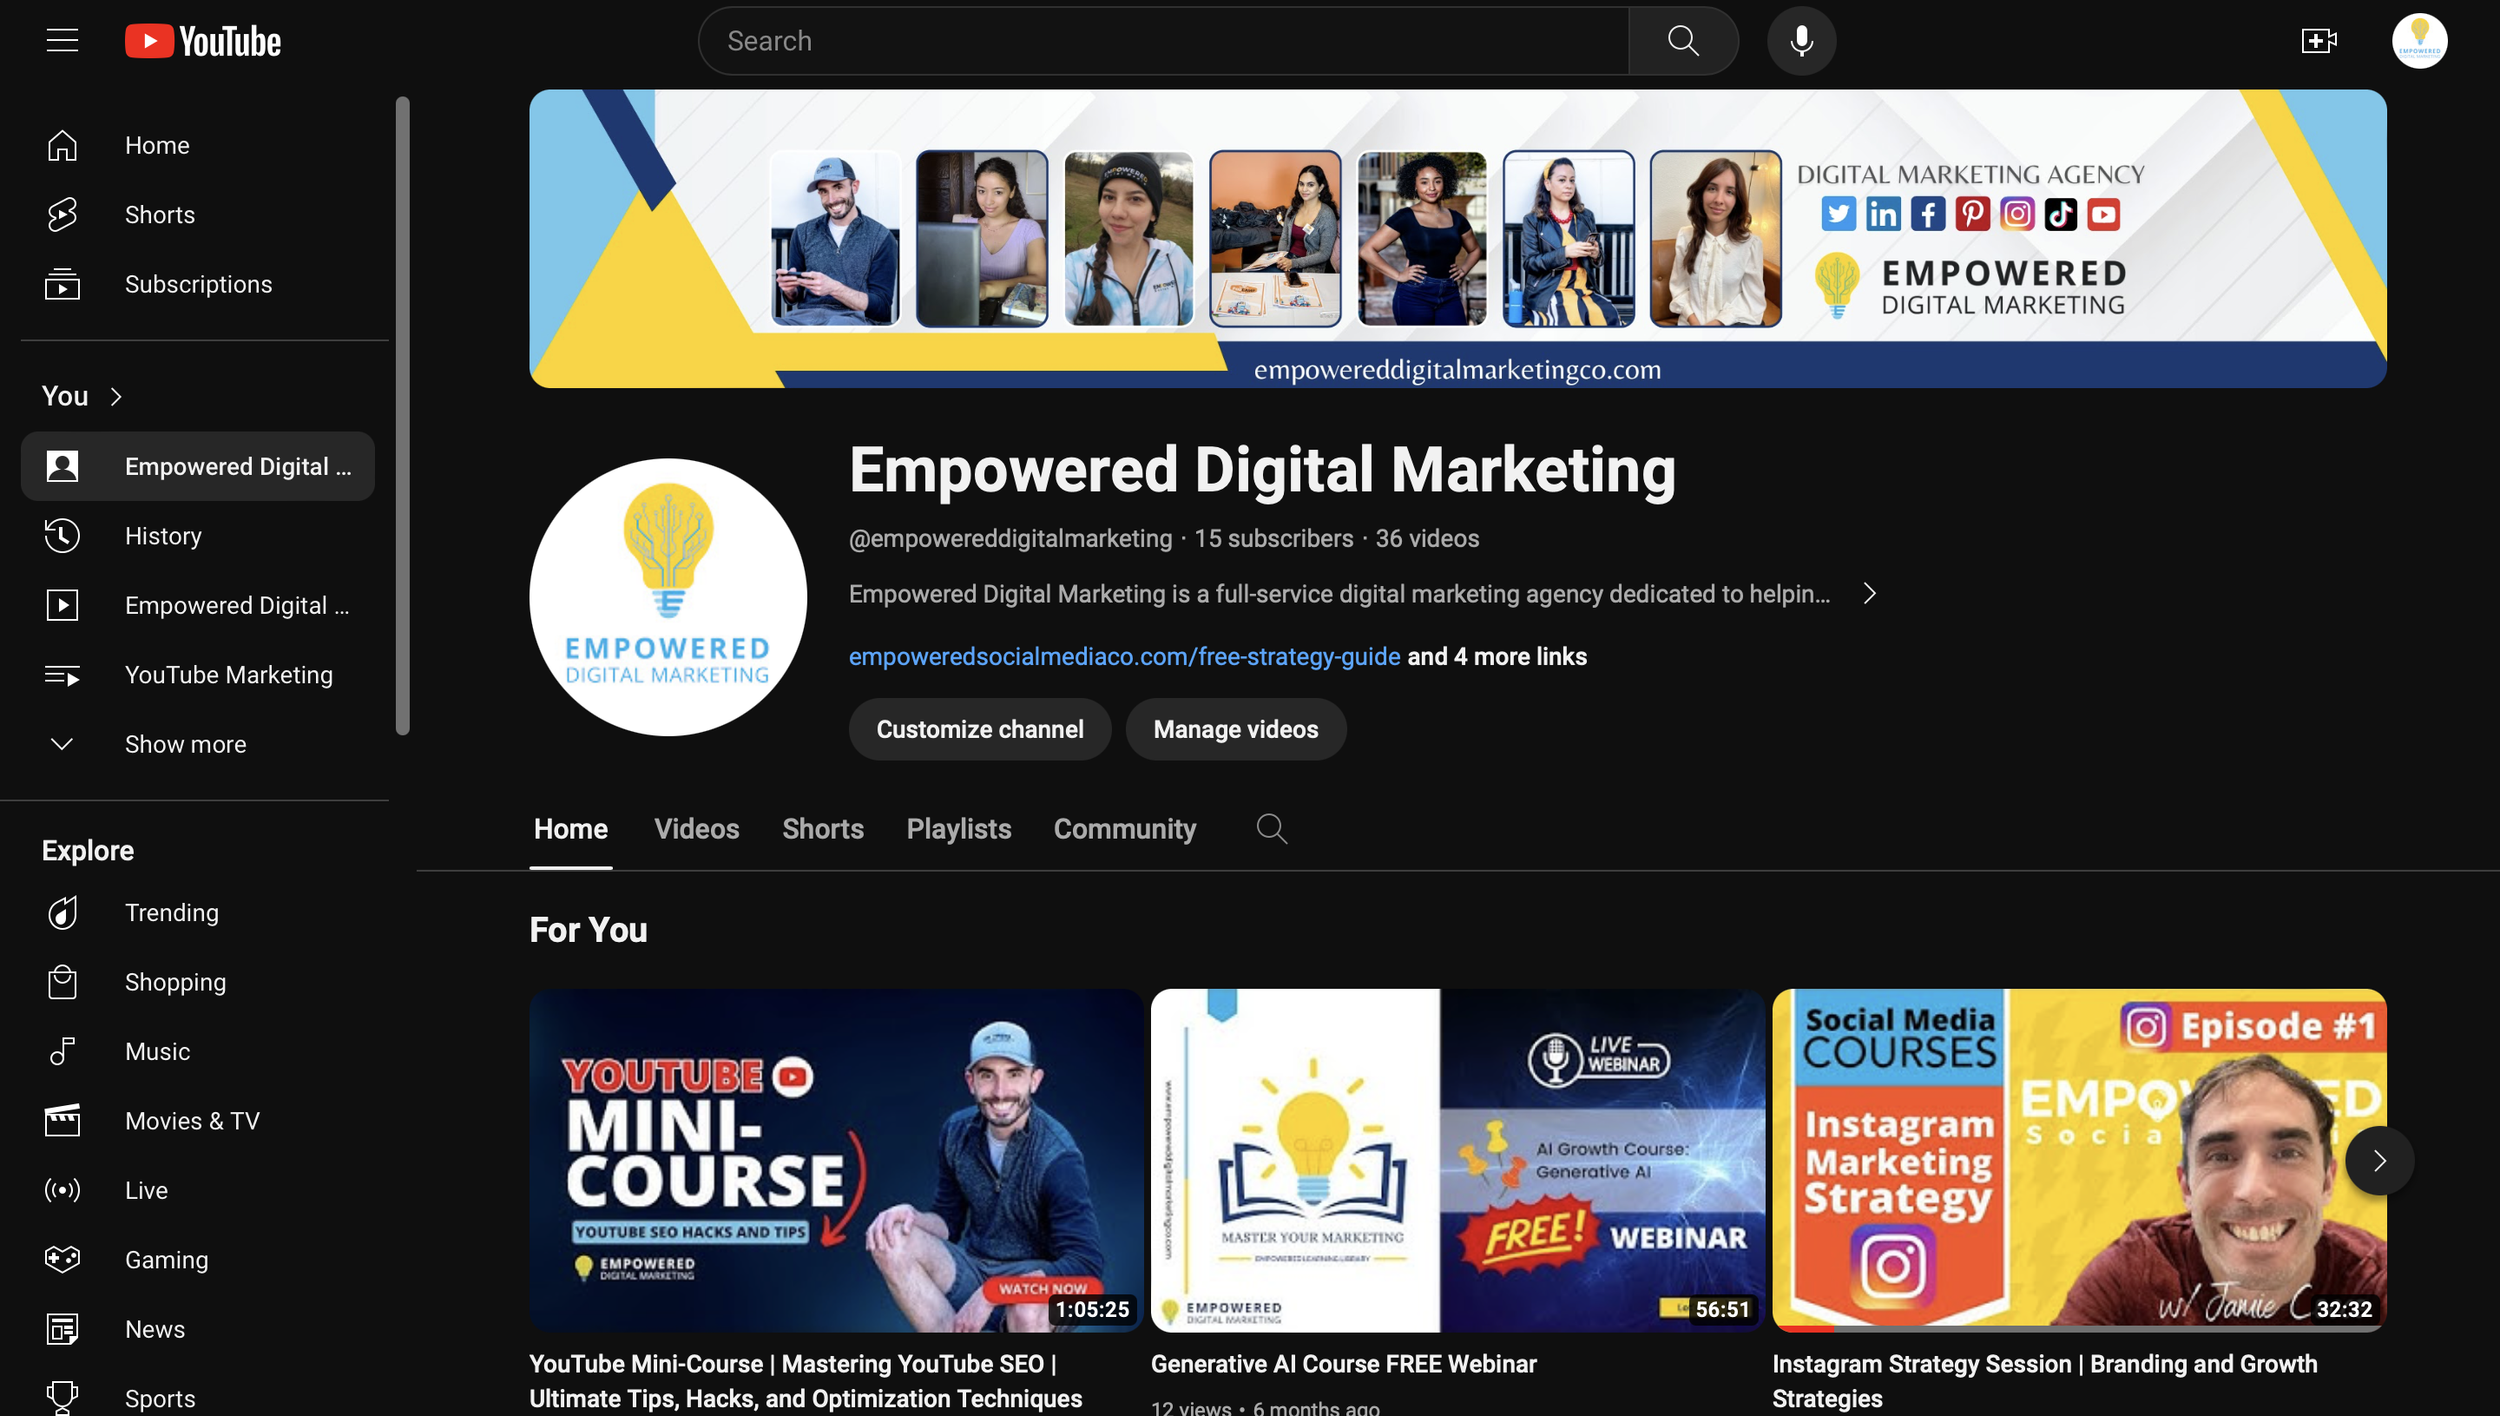This screenshot has height=1416, width=2500.
Task: Open watch History
Action: pos(198,536)
